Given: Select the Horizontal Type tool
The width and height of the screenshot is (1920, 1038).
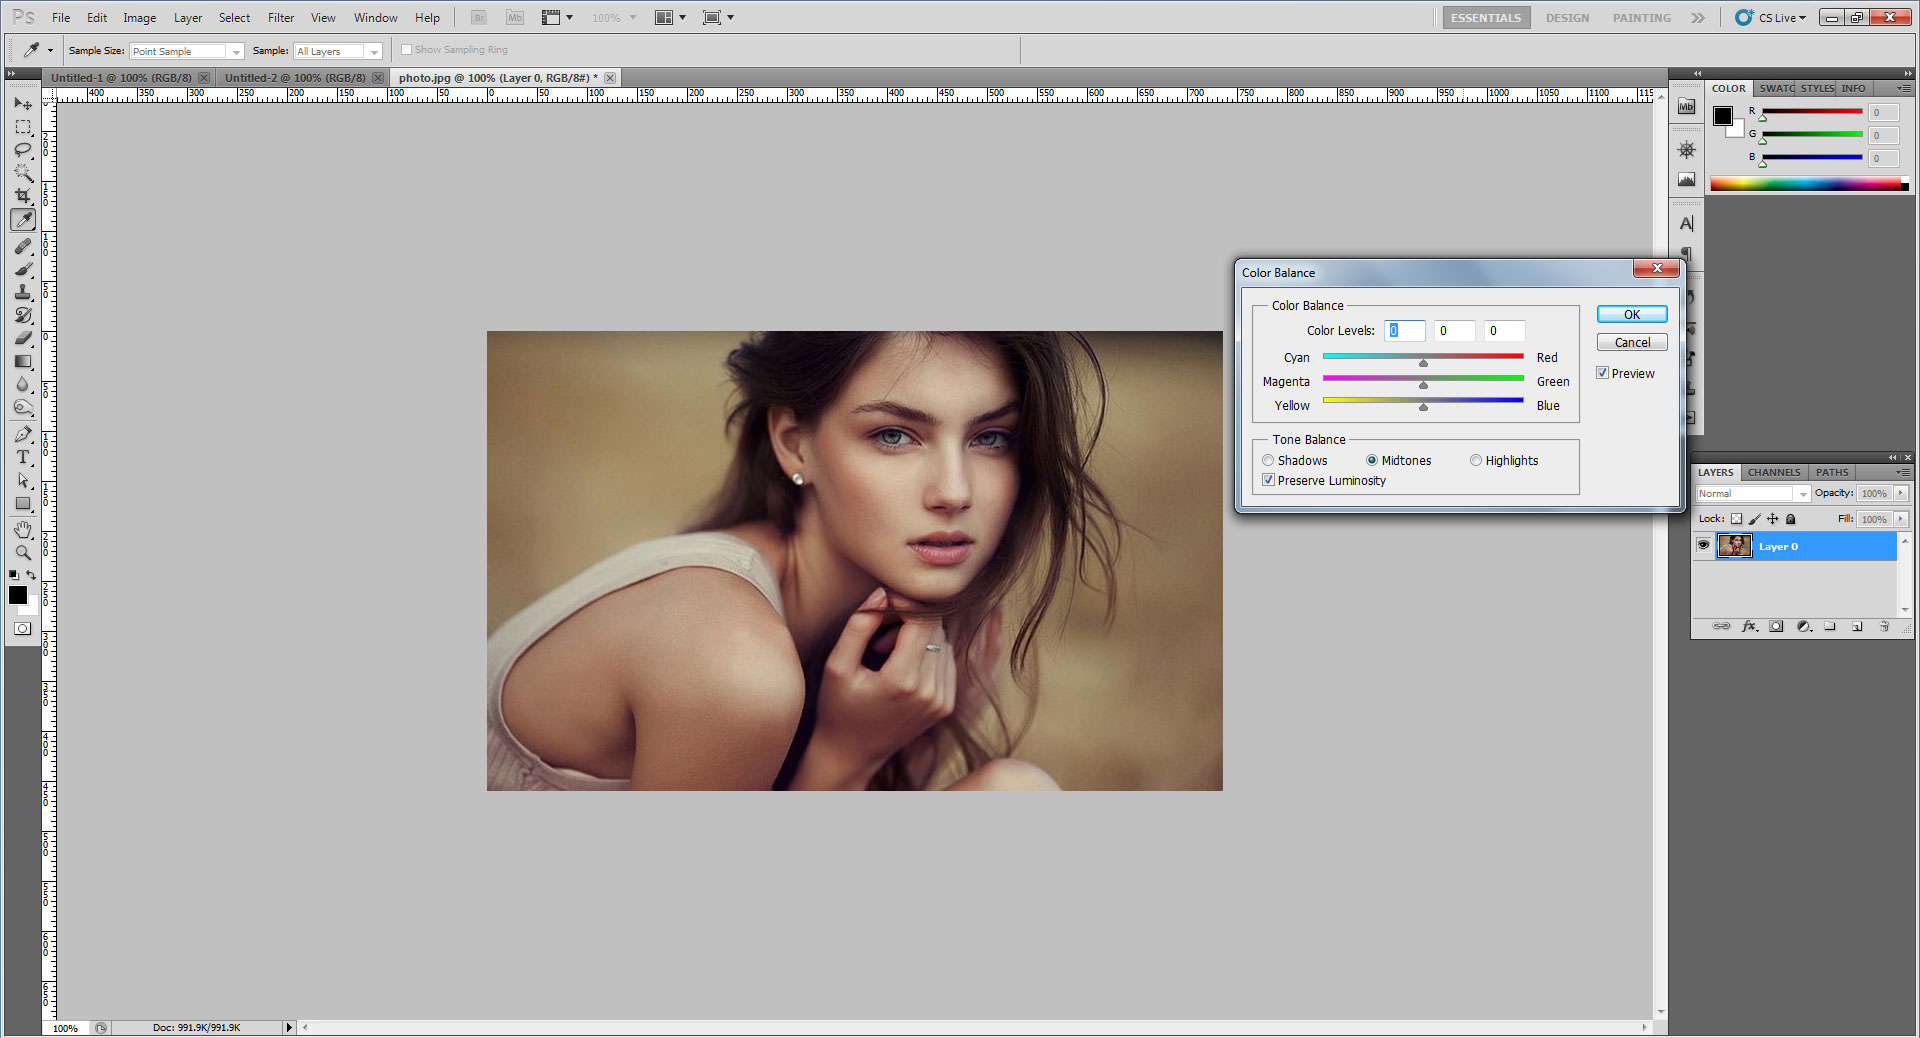Looking at the screenshot, I should (23, 457).
